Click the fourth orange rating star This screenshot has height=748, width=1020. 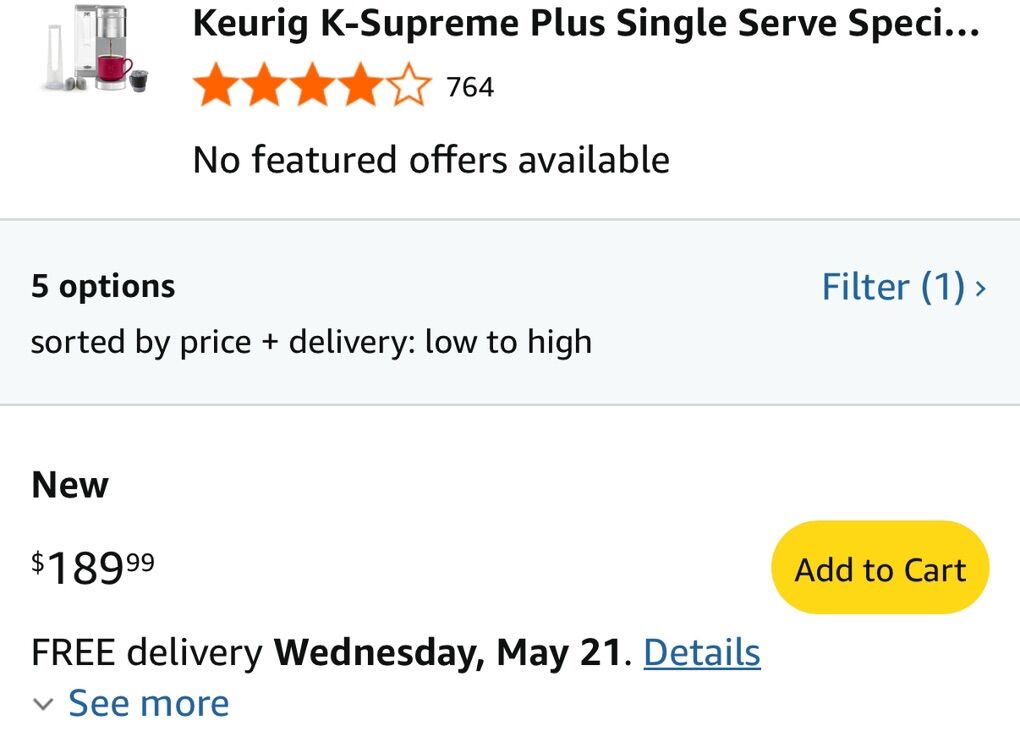pyautogui.click(x=361, y=87)
